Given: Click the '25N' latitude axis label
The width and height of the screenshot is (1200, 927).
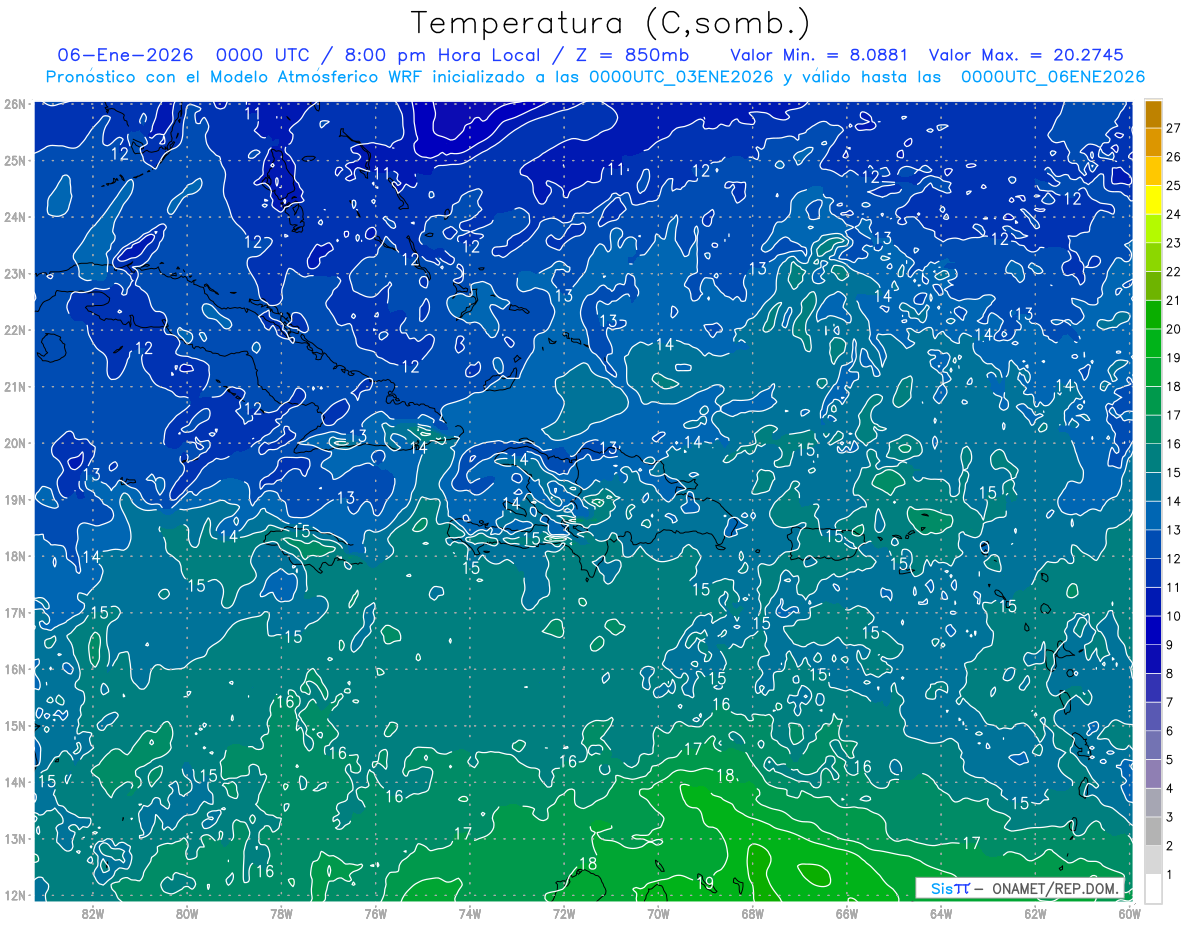Looking at the screenshot, I should (15, 160).
